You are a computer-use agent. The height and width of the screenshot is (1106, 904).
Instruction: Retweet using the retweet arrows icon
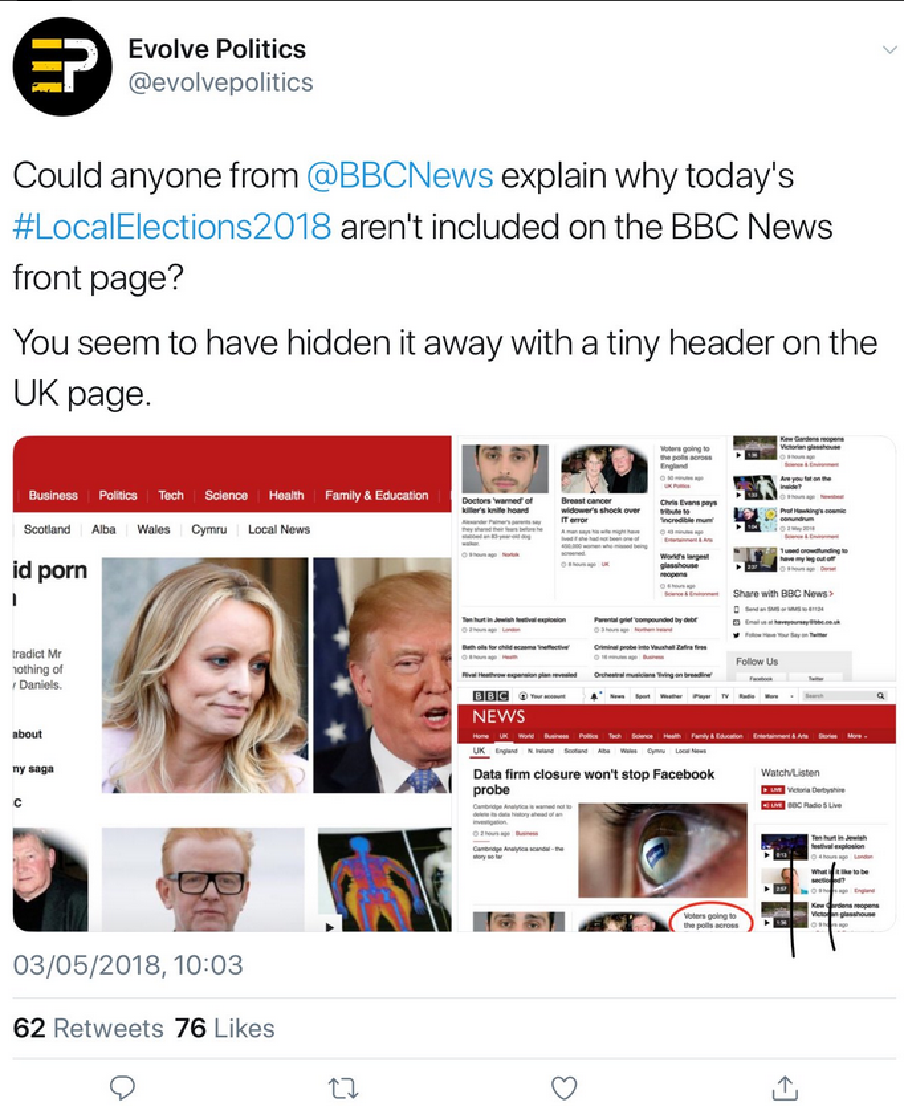point(343,1088)
